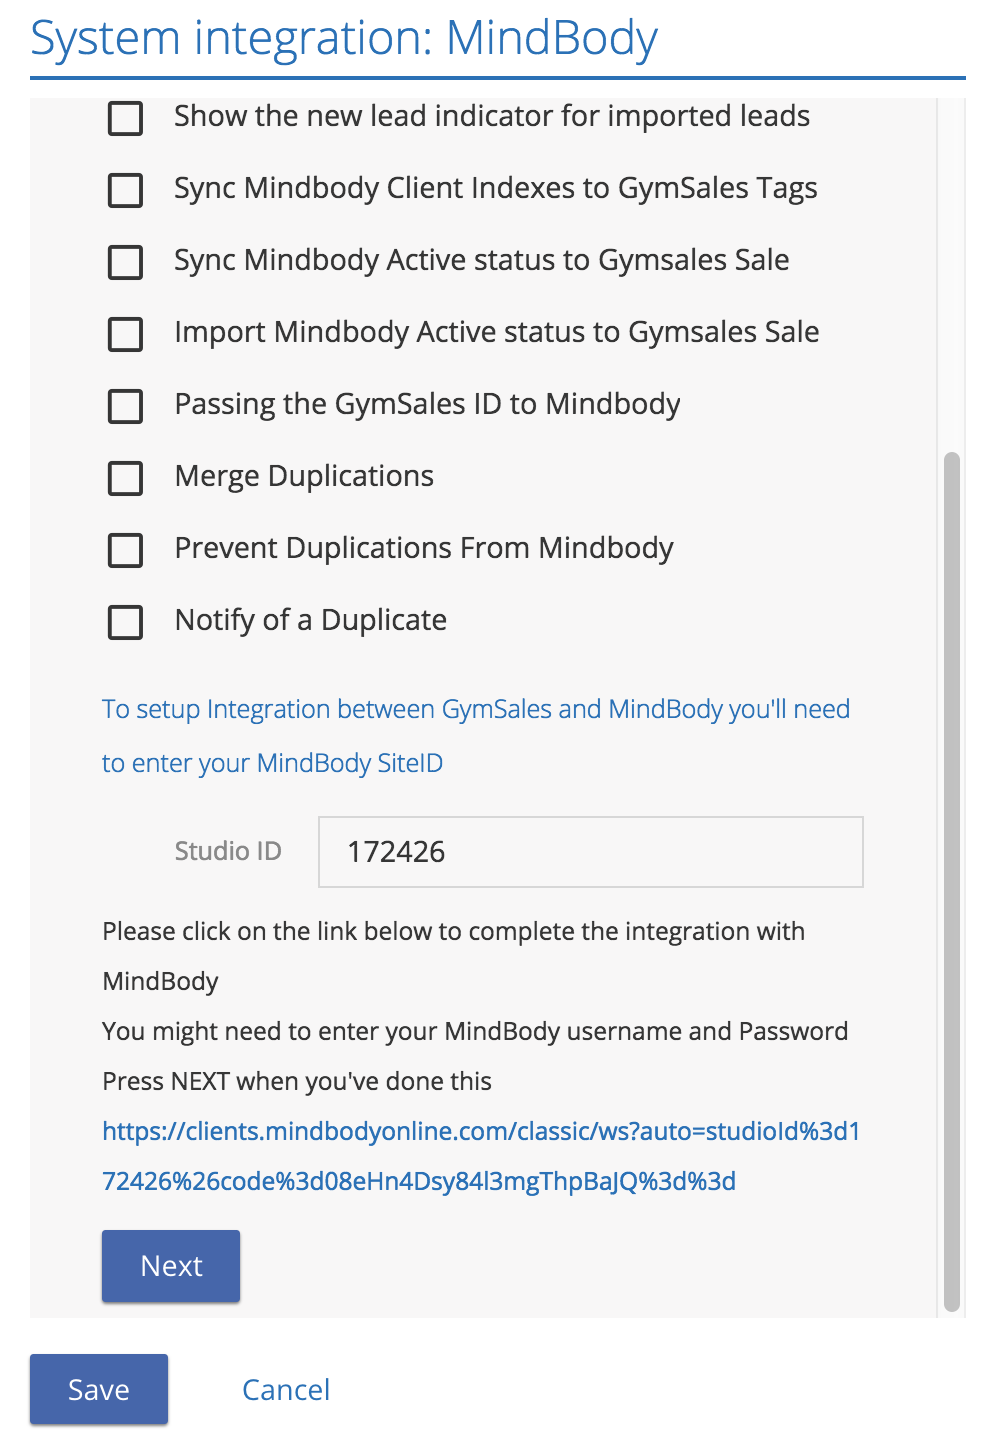
Task: Tick the Merge Duplications checkbox
Action: click(x=125, y=478)
